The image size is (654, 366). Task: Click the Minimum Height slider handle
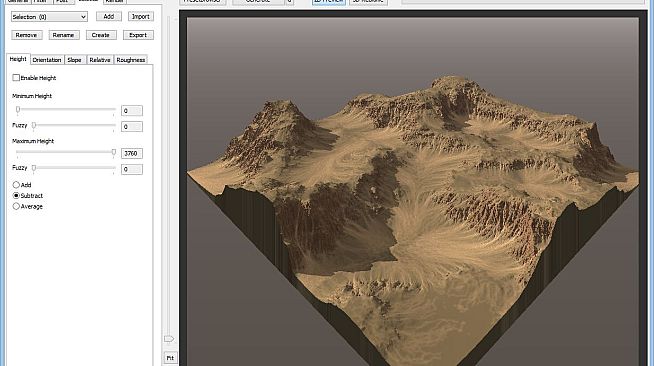18,110
